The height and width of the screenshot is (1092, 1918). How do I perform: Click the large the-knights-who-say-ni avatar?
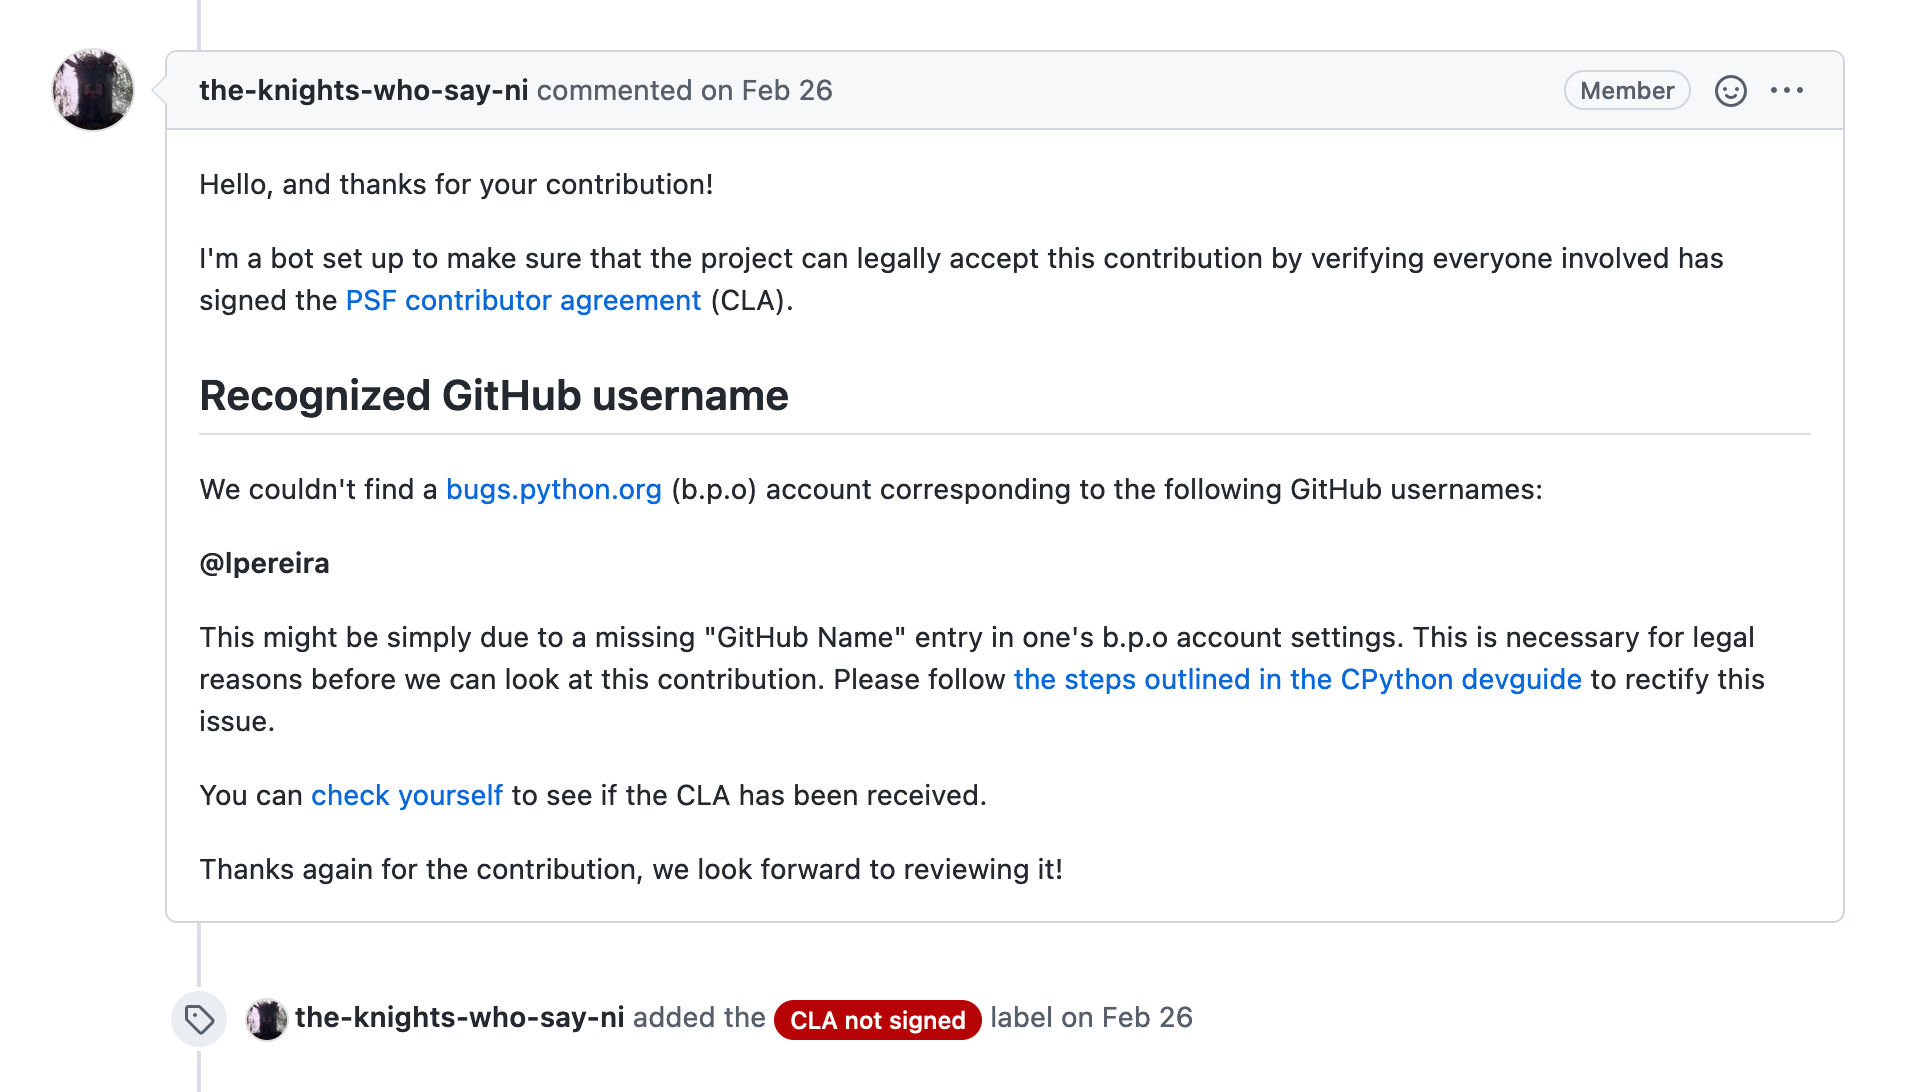(x=93, y=90)
